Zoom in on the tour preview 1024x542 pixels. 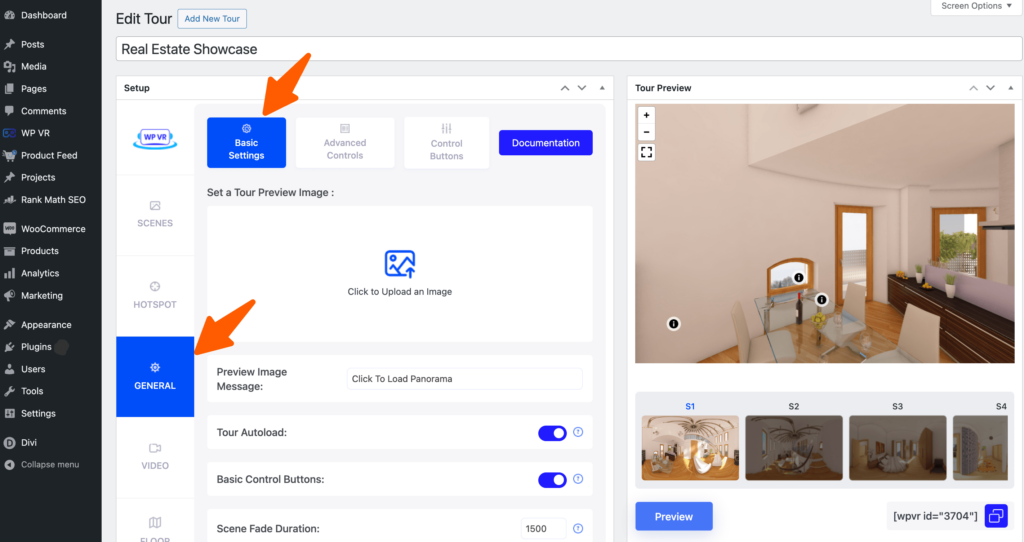pos(647,116)
